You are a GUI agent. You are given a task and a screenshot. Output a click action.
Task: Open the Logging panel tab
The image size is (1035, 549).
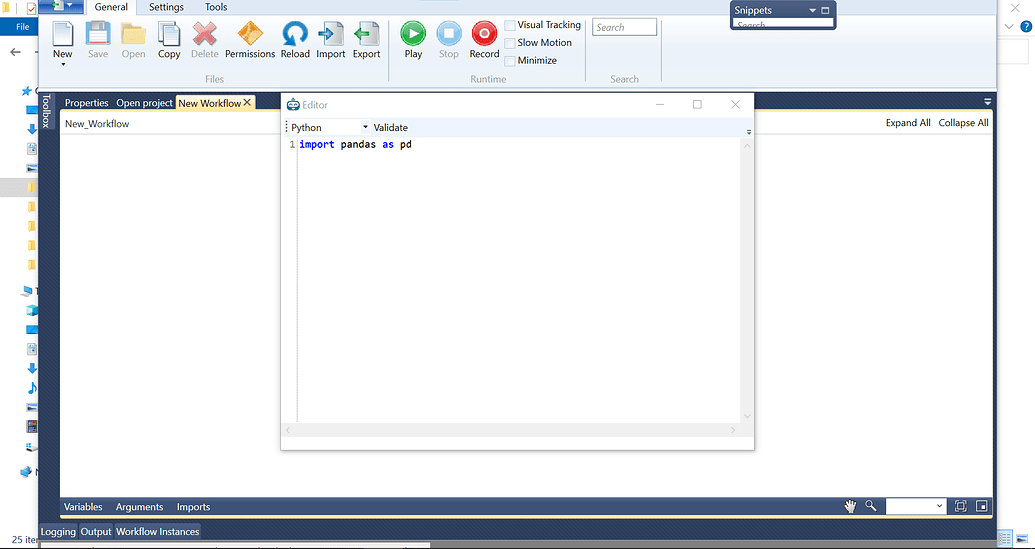(x=59, y=531)
